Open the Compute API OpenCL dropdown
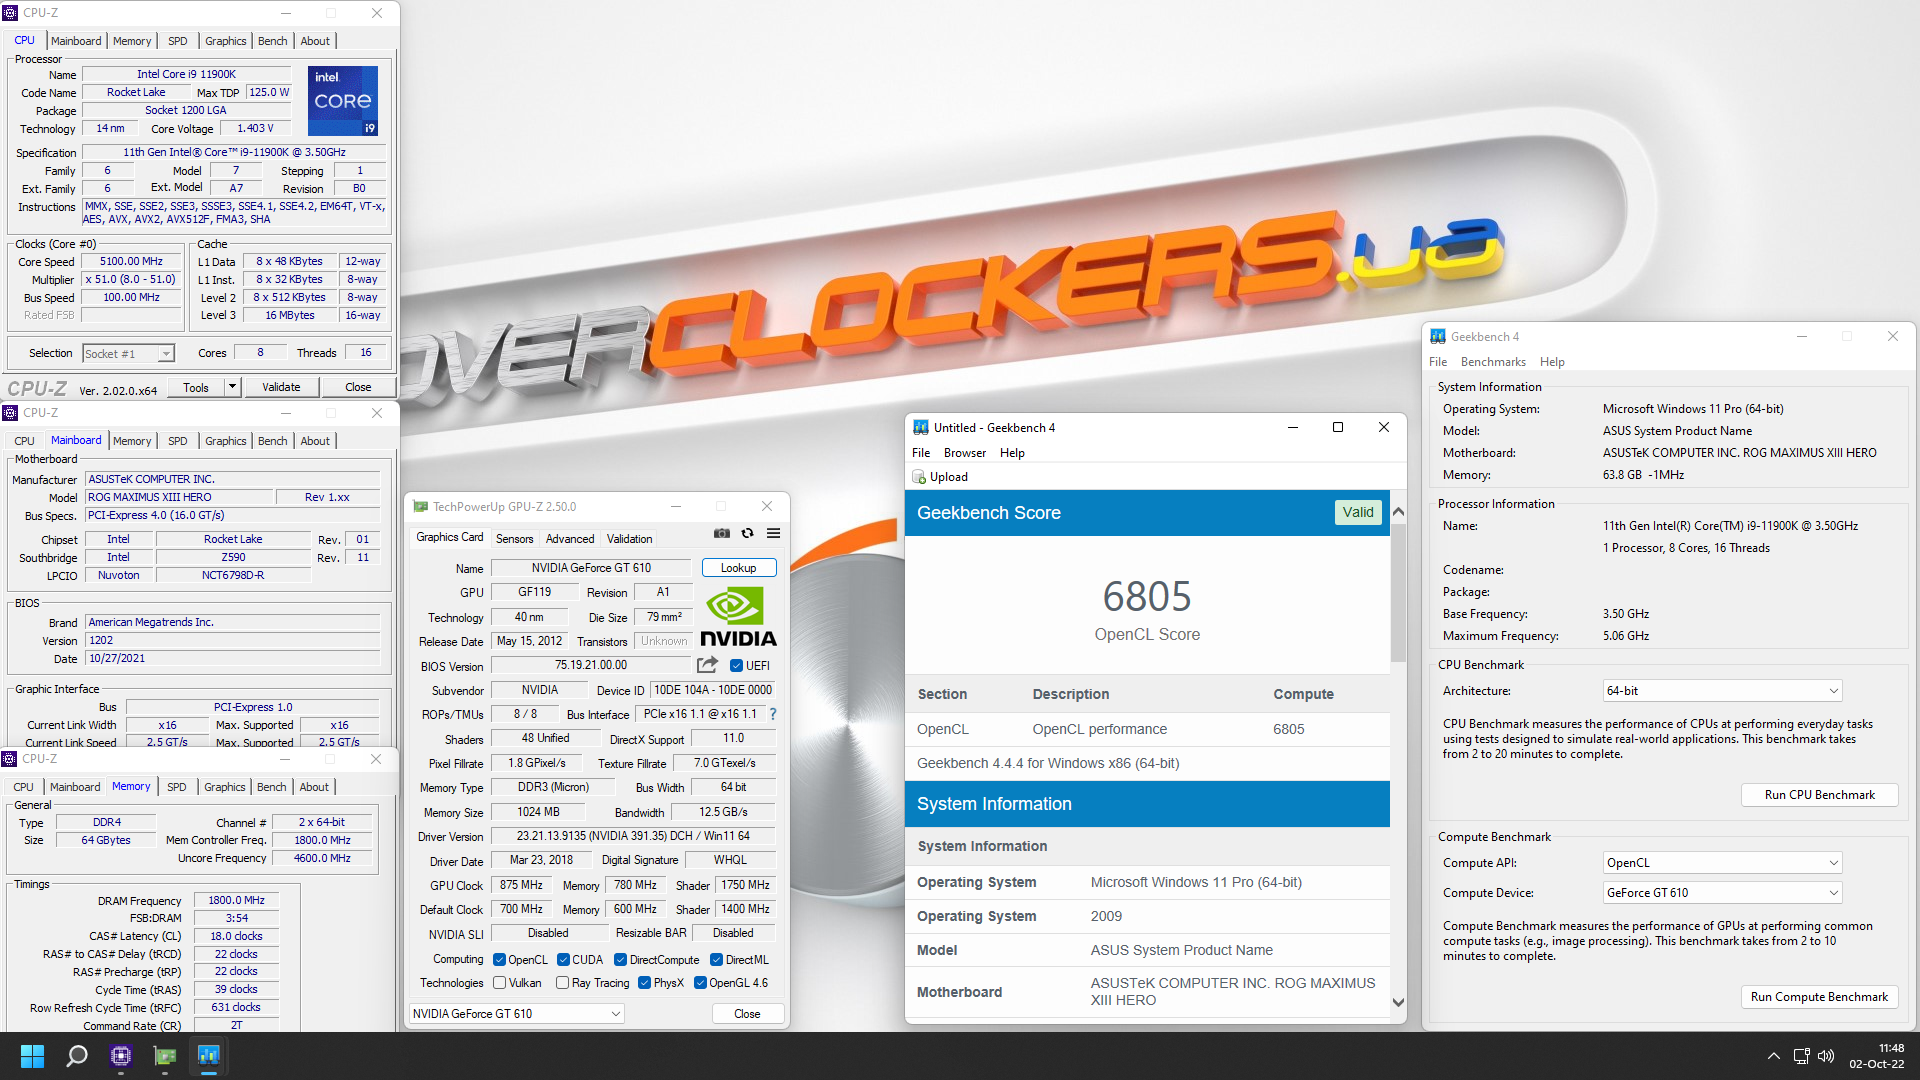The width and height of the screenshot is (1920, 1080). (x=1722, y=863)
